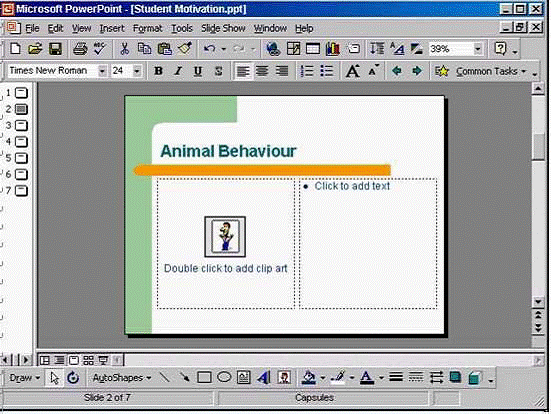
Task: Choose the Oval drawing tool
Action: pos(224,378)
